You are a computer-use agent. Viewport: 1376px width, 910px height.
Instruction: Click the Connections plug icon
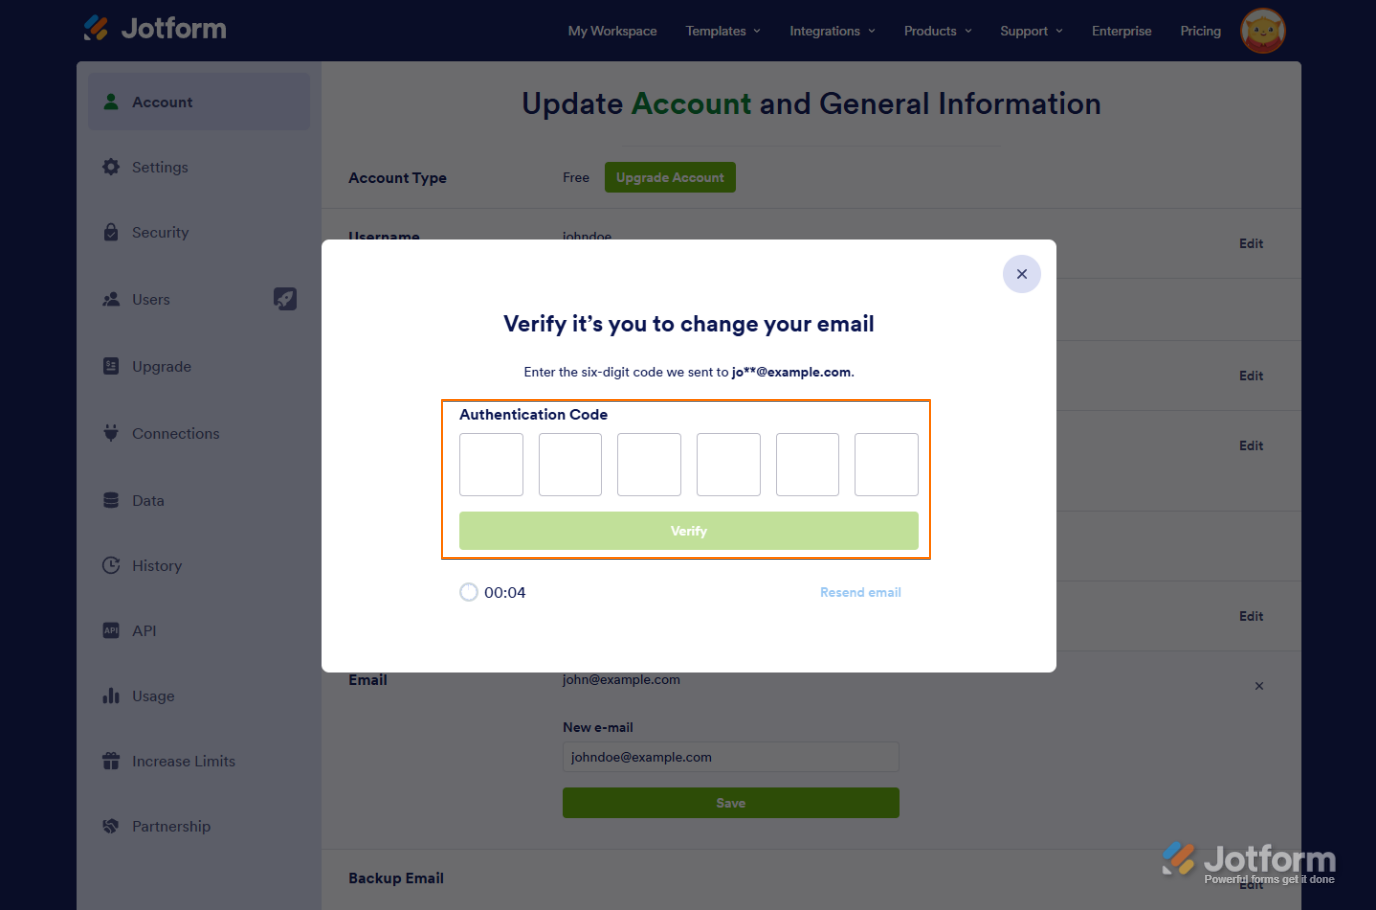coord(111,433)
